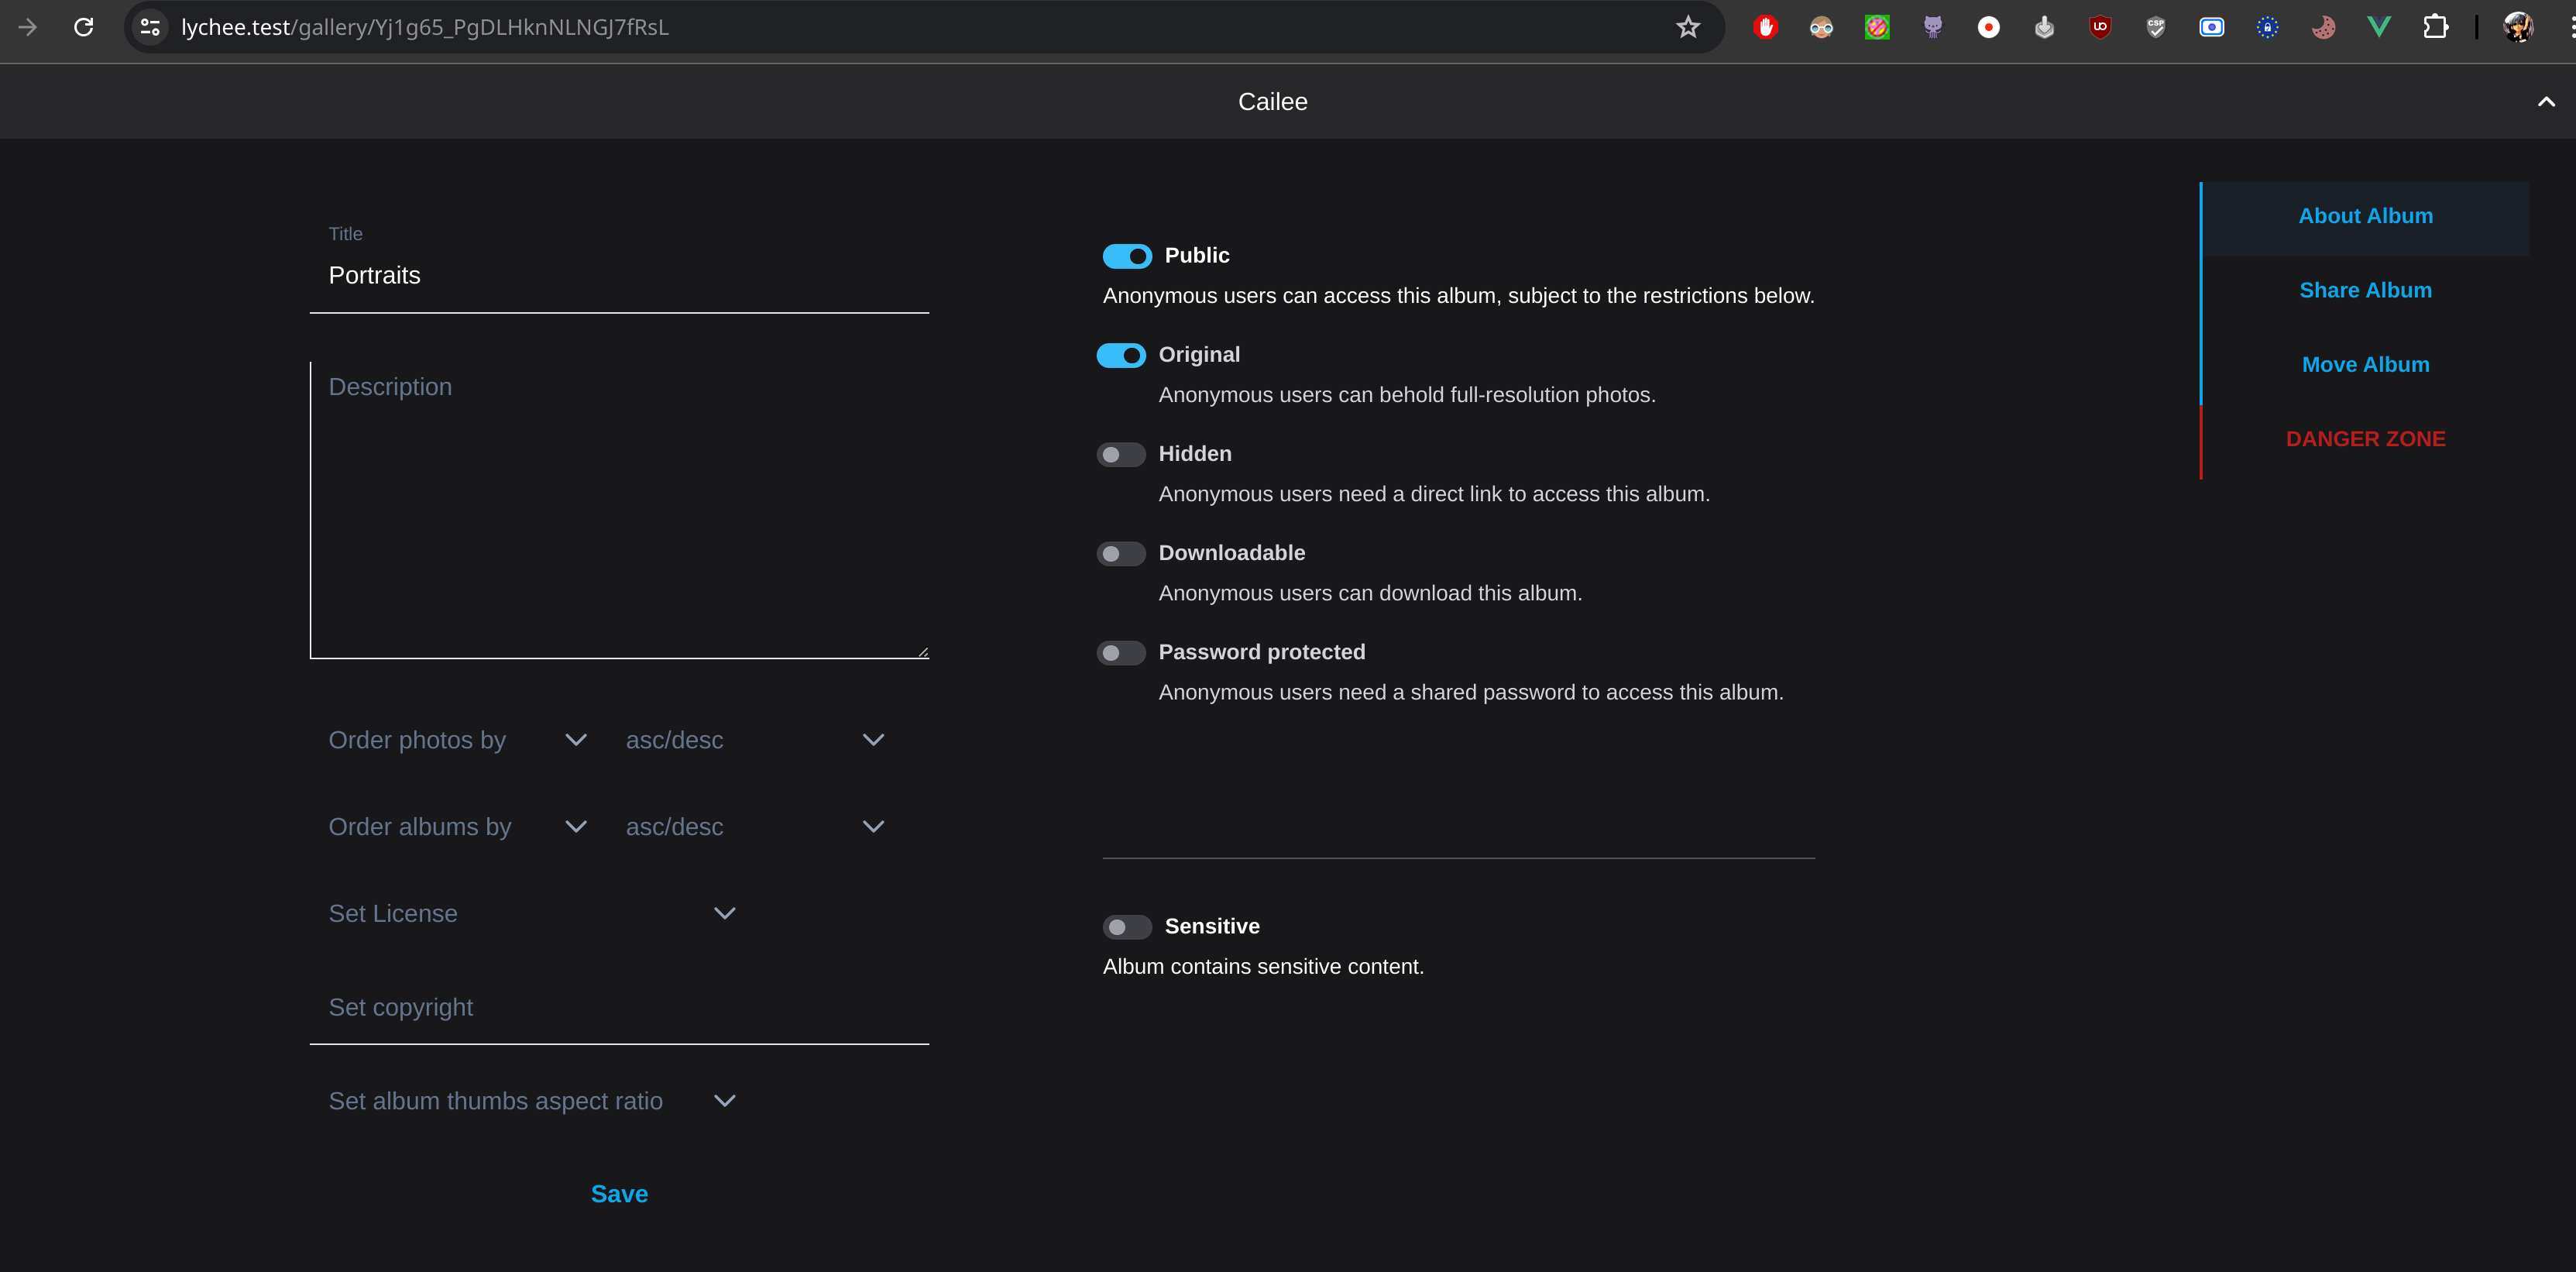Screen dimensions: 2576x1272
Task: Reload the lychee.test page
Action: (x=84, y=27)
